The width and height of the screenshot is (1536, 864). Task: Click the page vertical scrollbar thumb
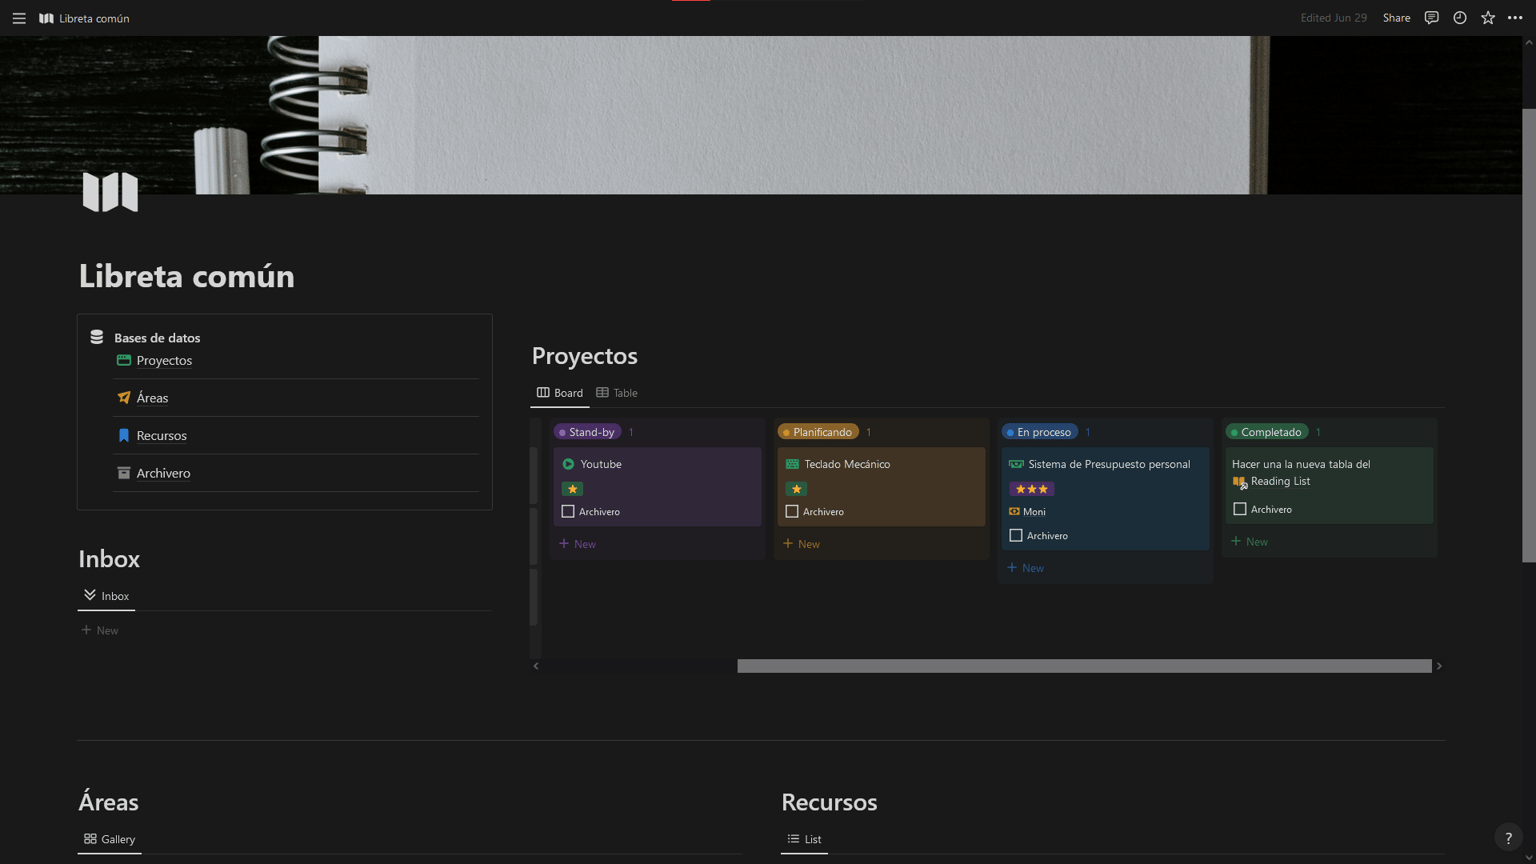pyautogui.click(x=1528, y=335)
